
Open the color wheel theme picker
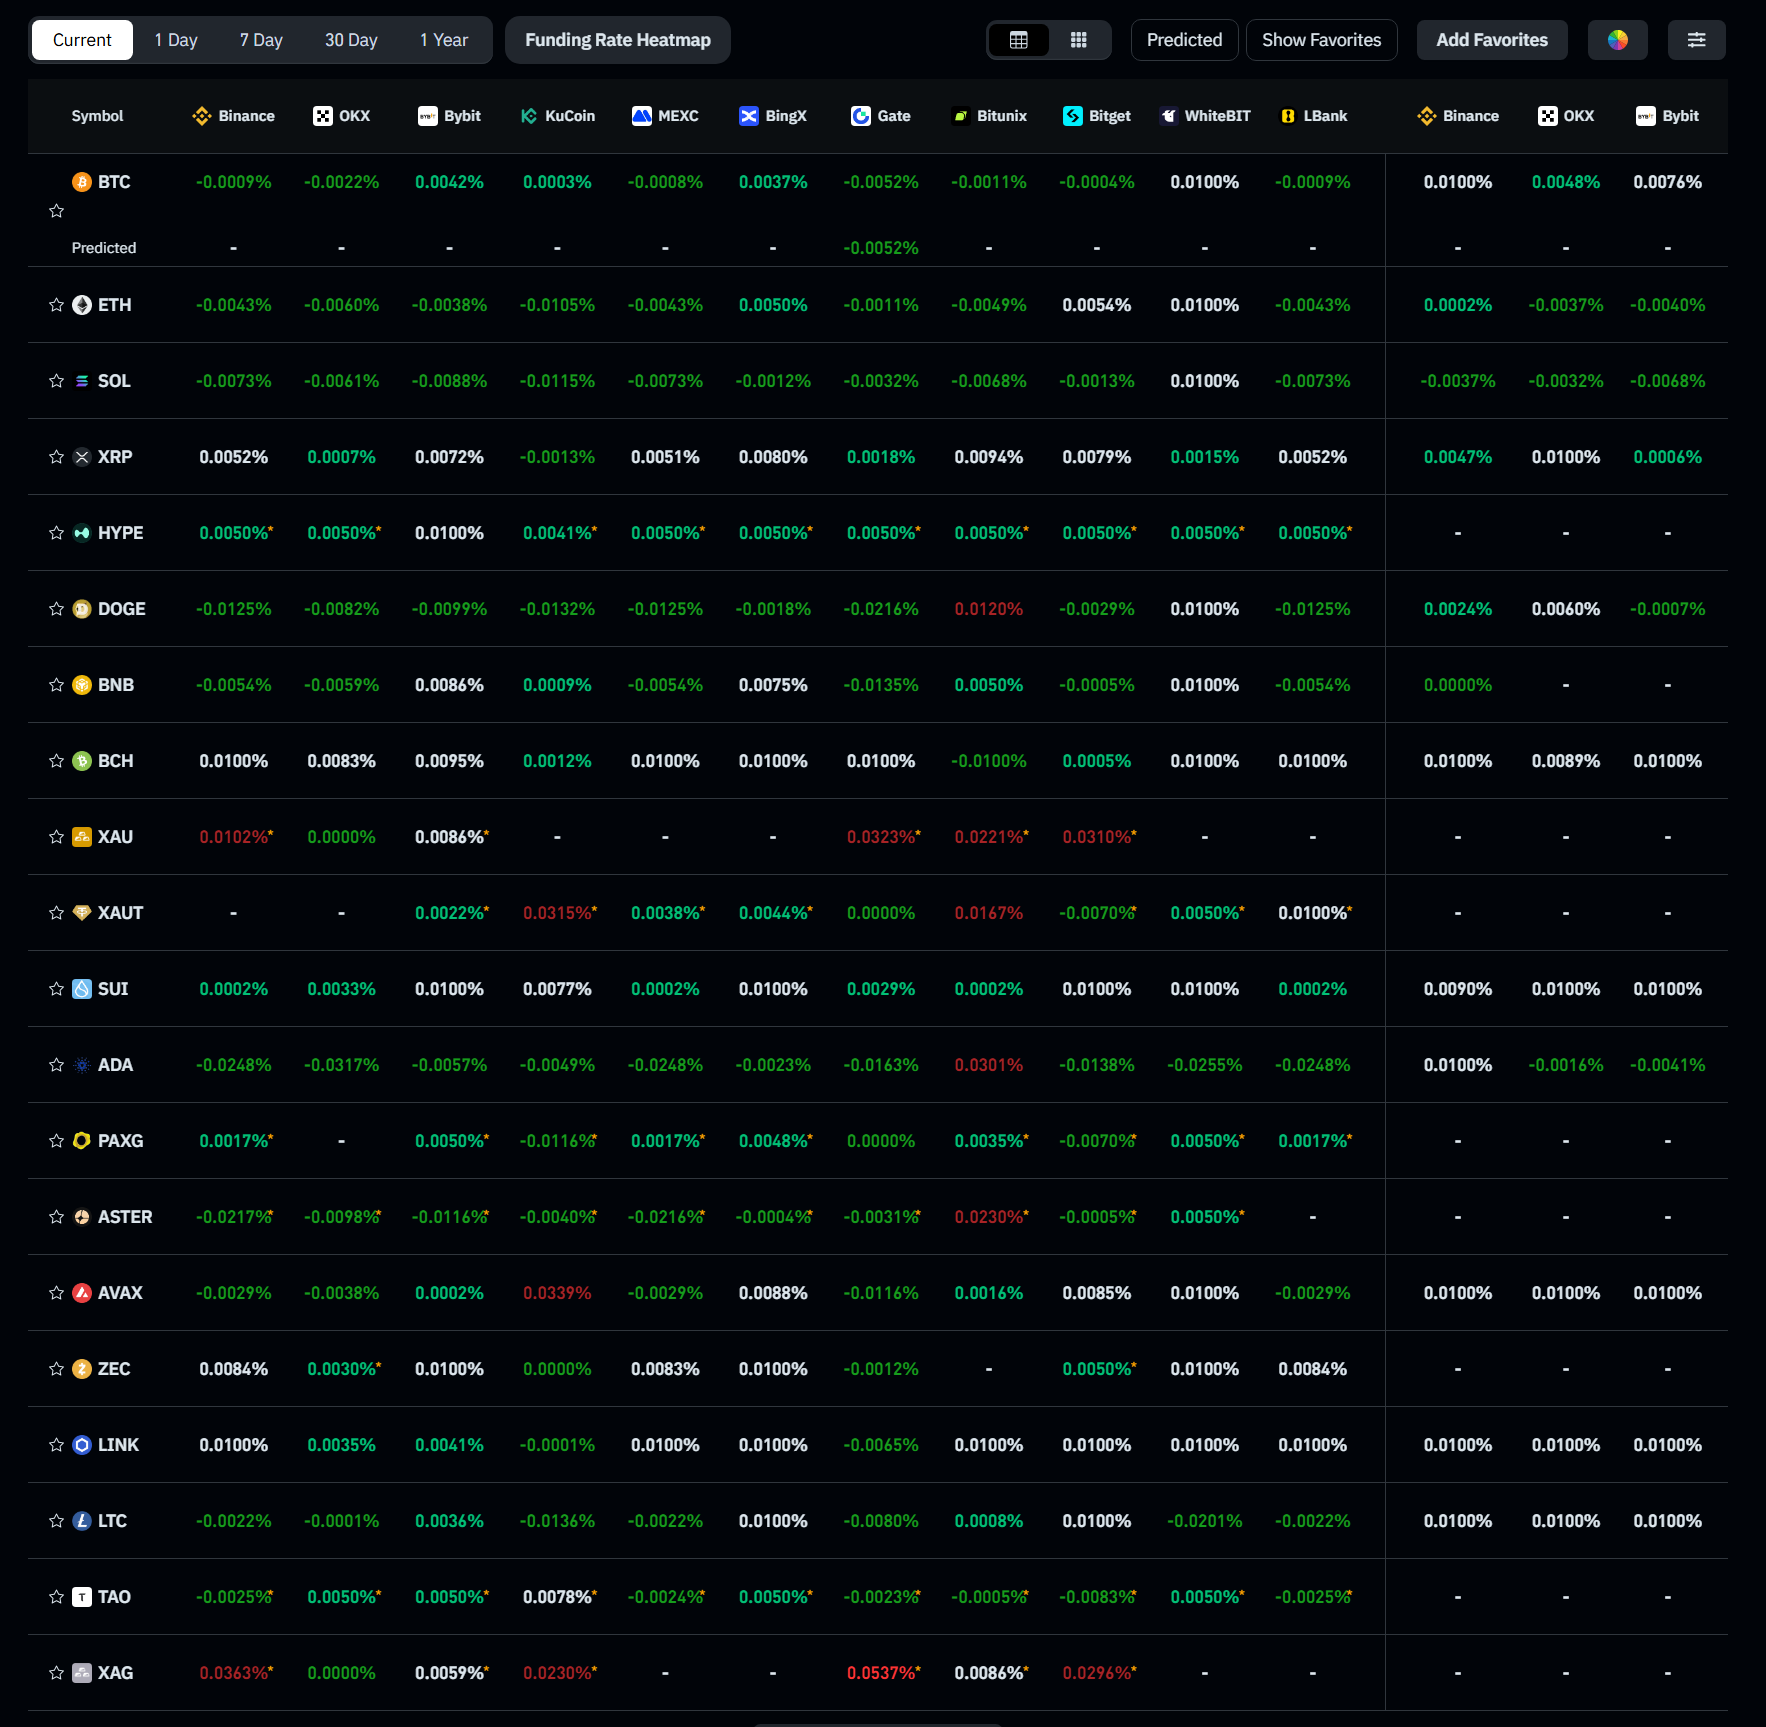click(1617, 40)
